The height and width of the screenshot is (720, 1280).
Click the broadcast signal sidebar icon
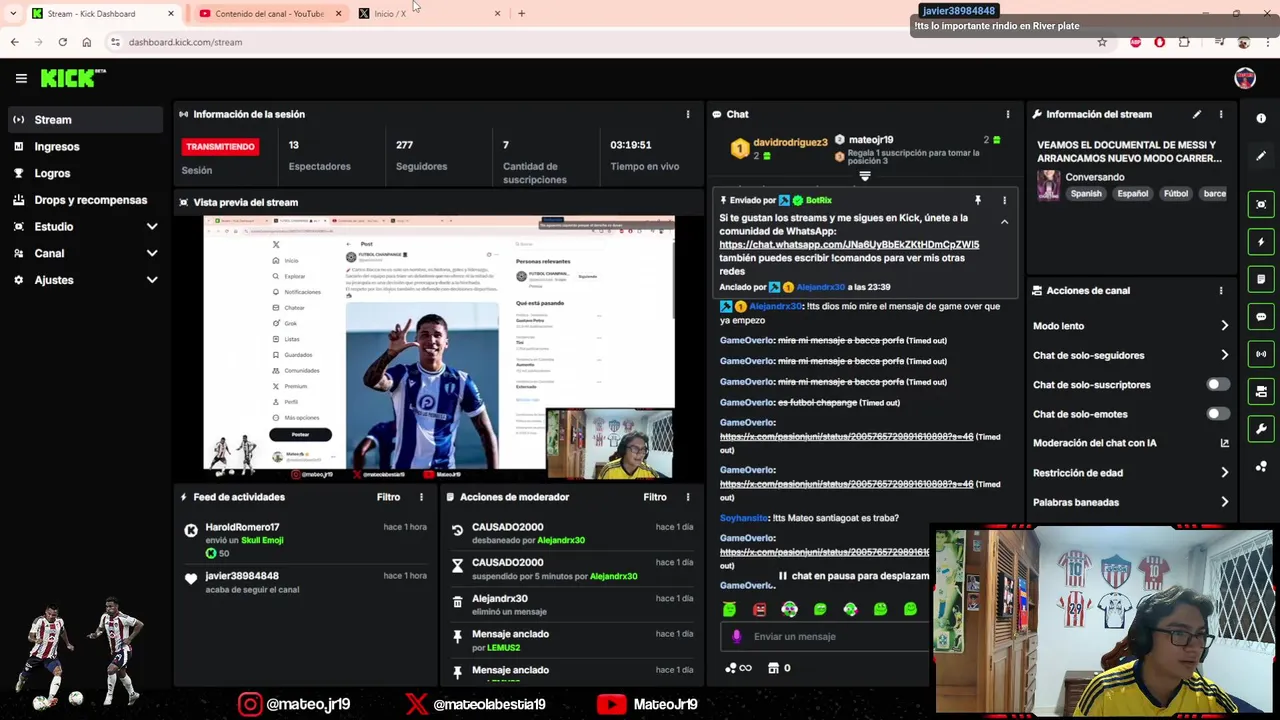point(1261,354)
